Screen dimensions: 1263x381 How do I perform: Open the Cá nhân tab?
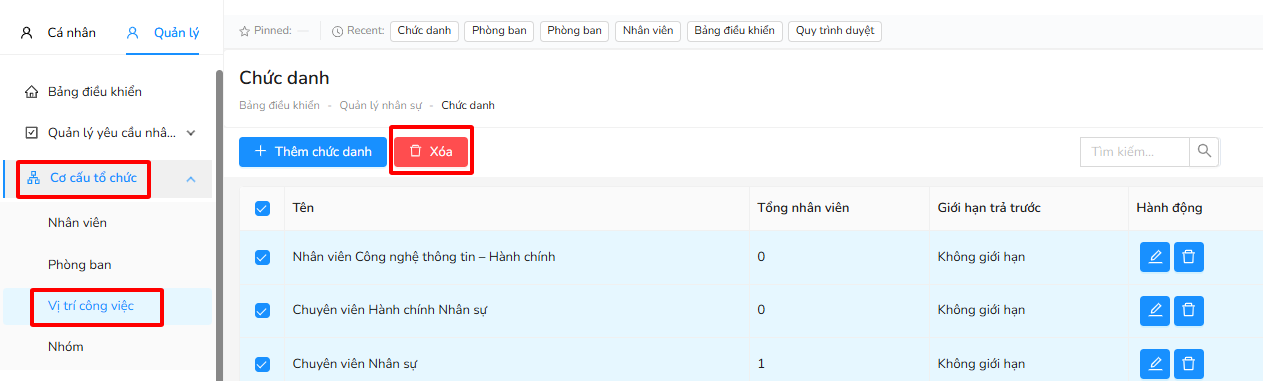[58, 33]
